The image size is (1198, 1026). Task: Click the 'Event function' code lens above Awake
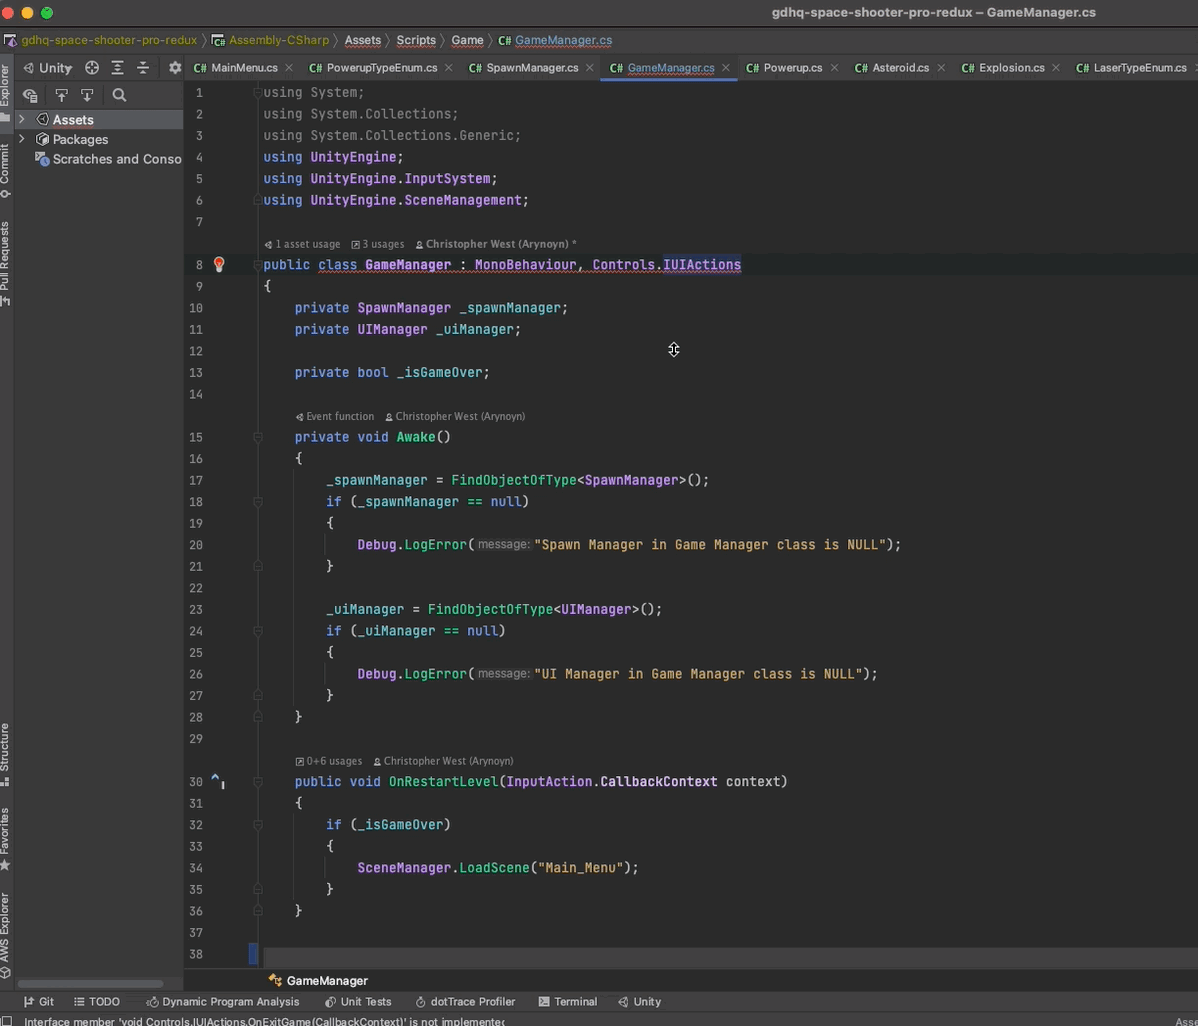(x=335, y=416)
